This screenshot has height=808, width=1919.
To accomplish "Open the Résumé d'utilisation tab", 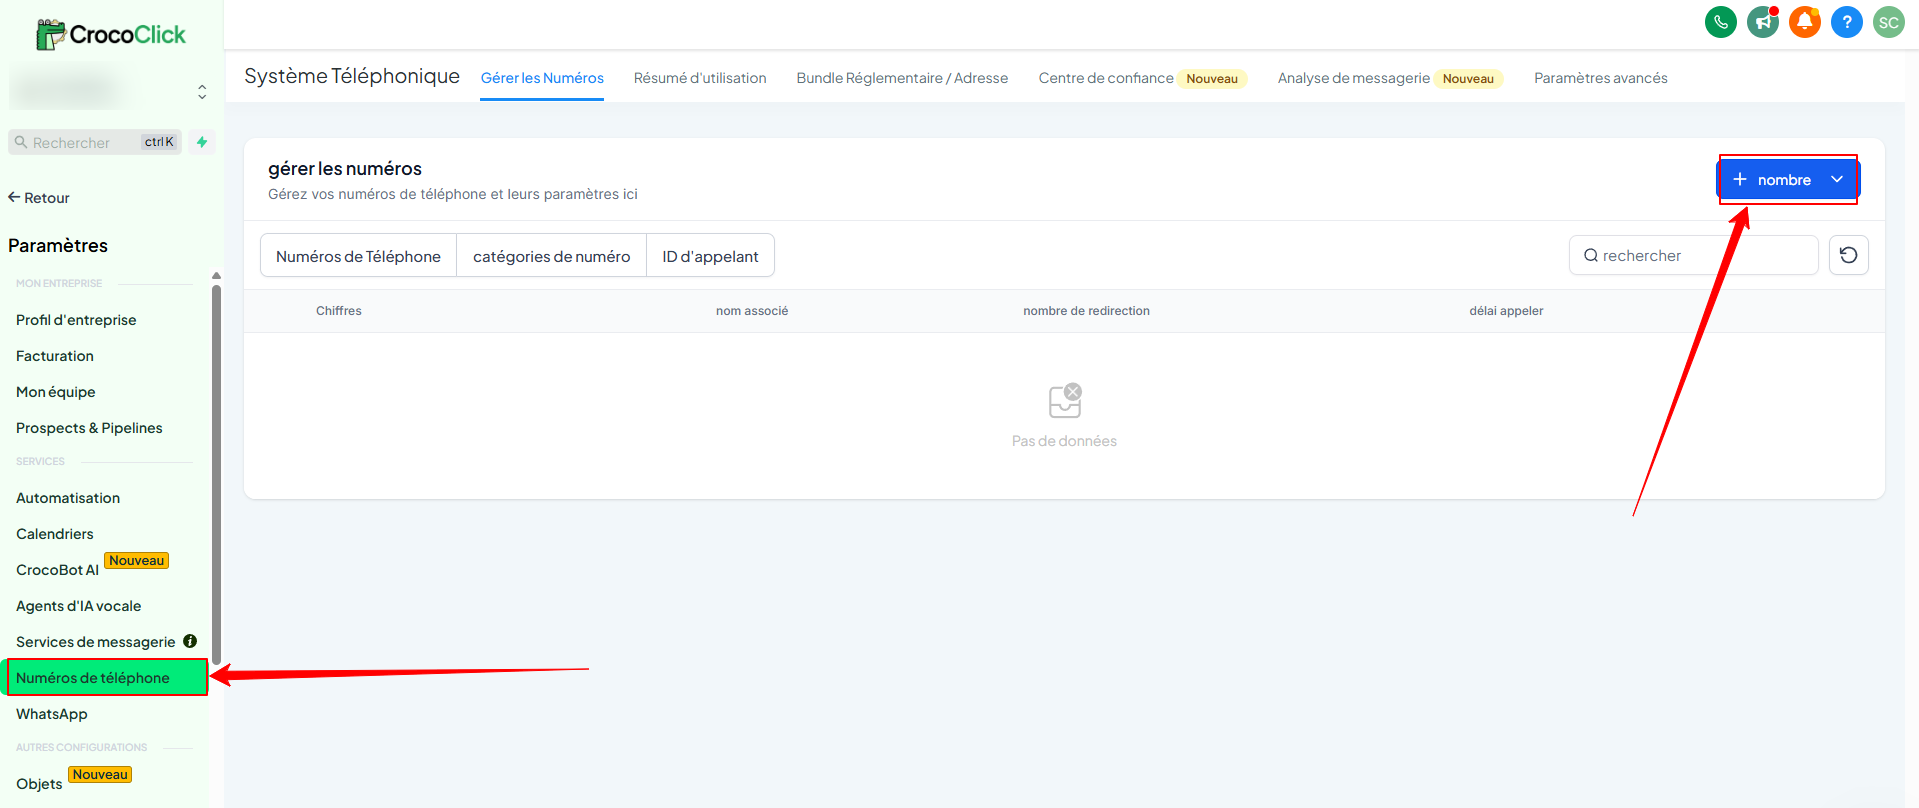I will [x=700, y=78].
